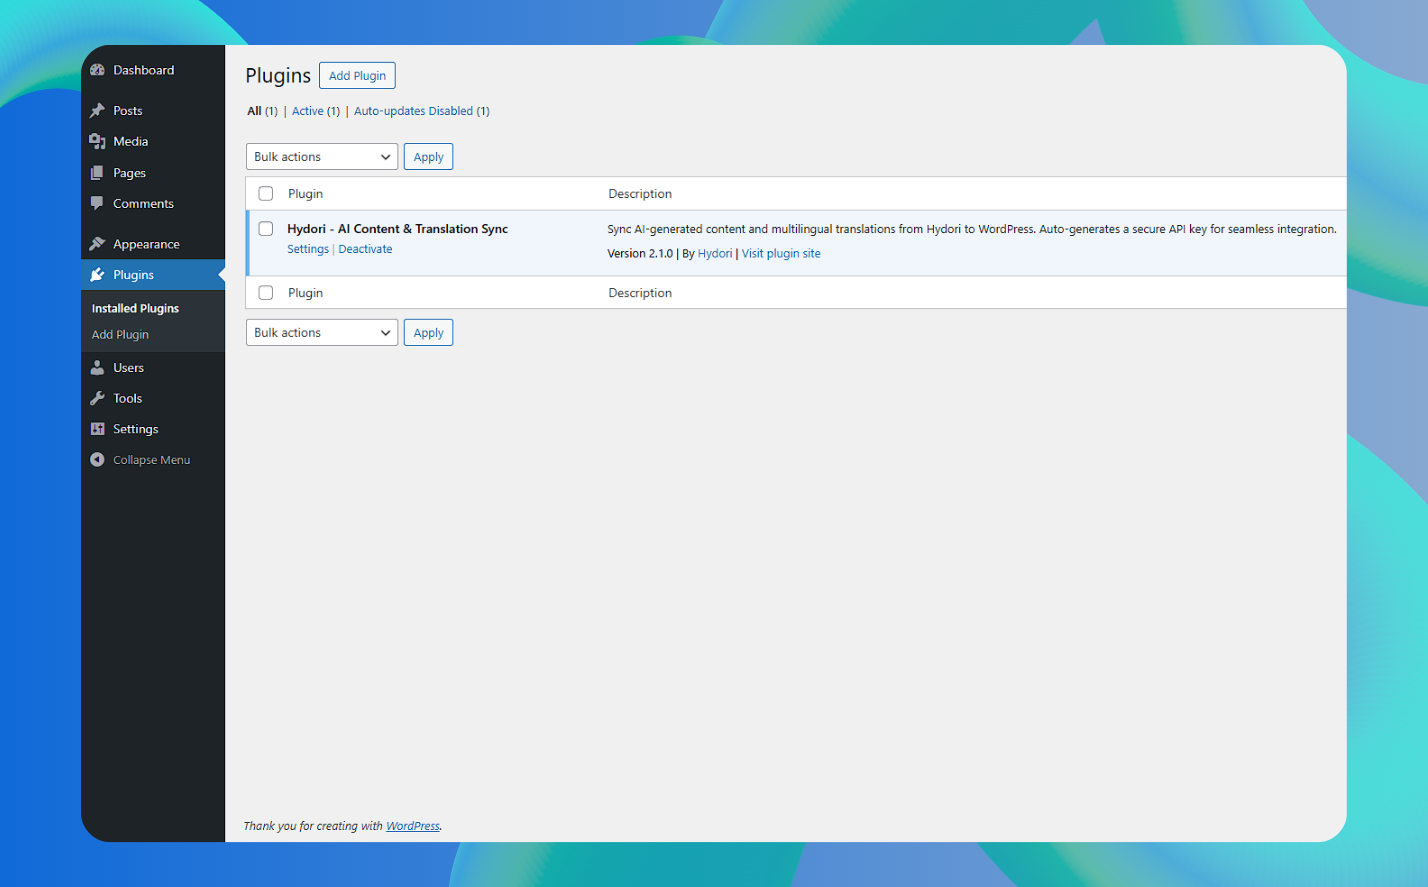
Task: Click the Users person icon
Action: tap(97, 368)
